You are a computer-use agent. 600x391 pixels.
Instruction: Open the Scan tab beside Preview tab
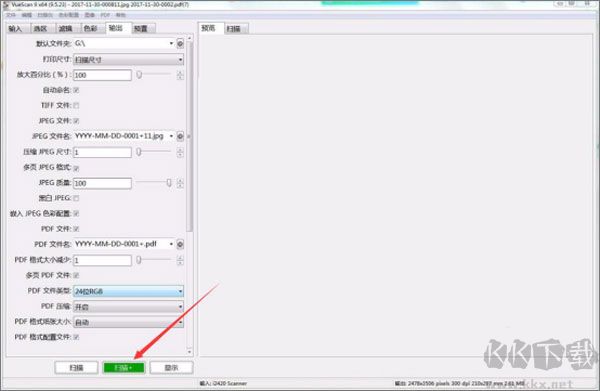point(234,29)
